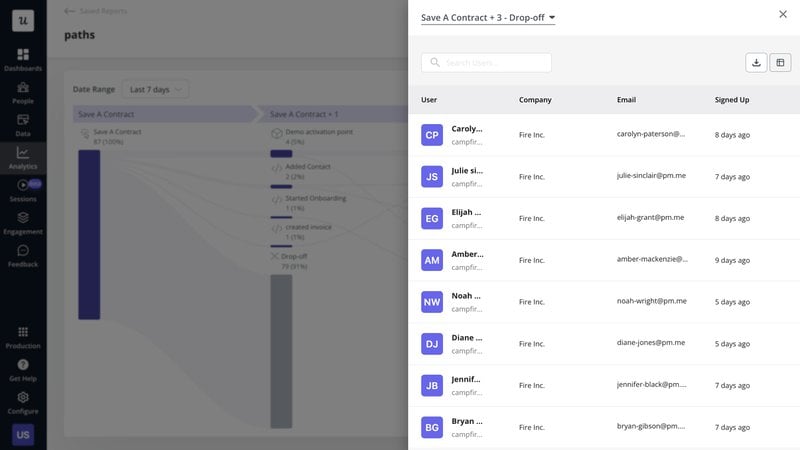The width and height of the screenshot is (800, 450).
Task: Download the user list
Action: (x=756, y=62)
